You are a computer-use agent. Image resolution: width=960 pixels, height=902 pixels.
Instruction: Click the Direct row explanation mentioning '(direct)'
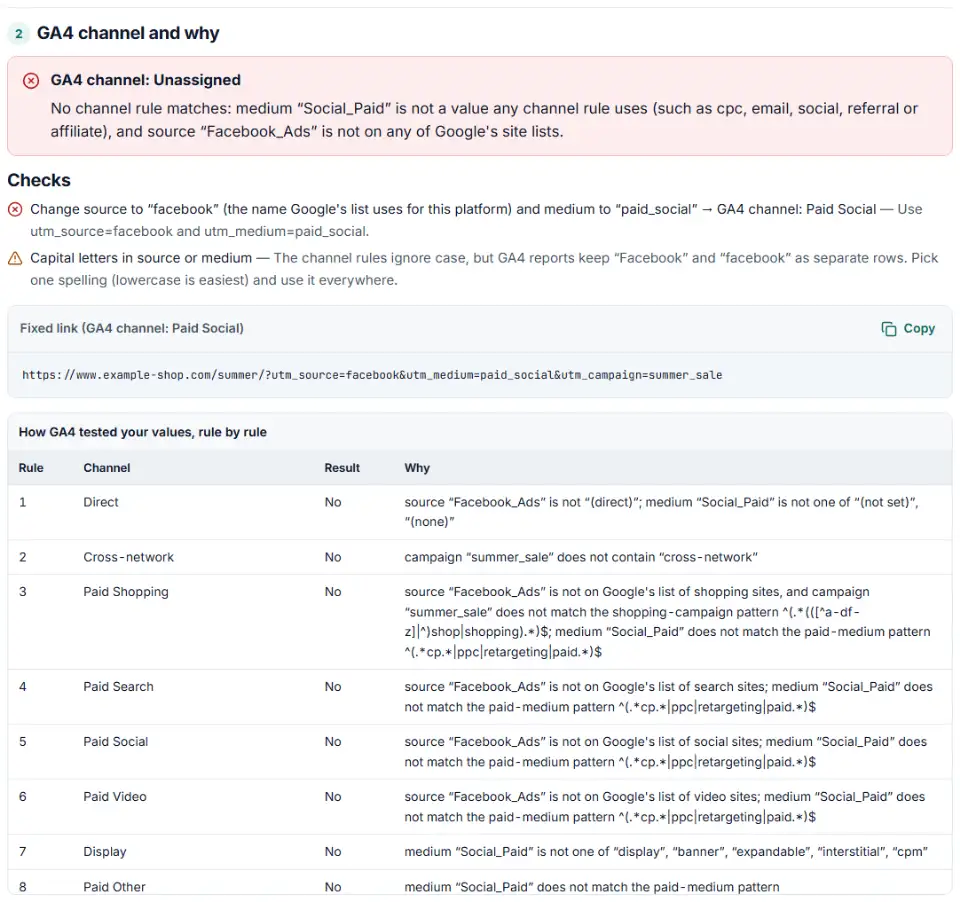(662, 512)
